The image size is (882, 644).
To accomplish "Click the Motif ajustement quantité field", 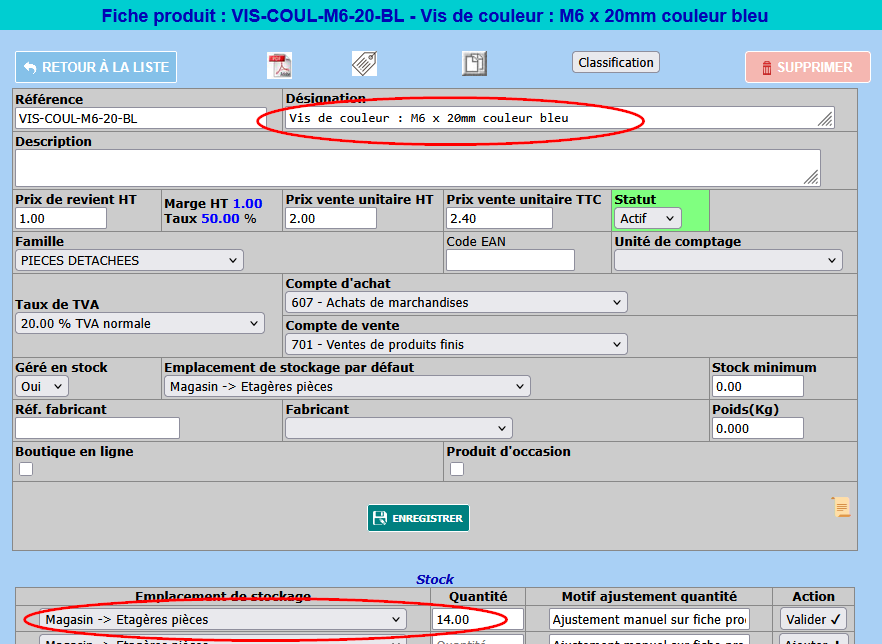I will coord(649,619).
